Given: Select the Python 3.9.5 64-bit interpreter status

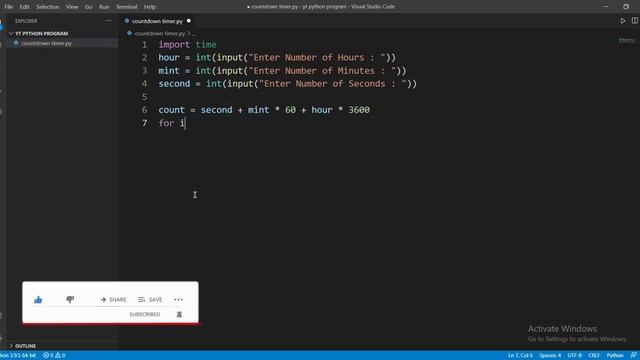Looking at the screenshot, I should (x=18, y=355).
